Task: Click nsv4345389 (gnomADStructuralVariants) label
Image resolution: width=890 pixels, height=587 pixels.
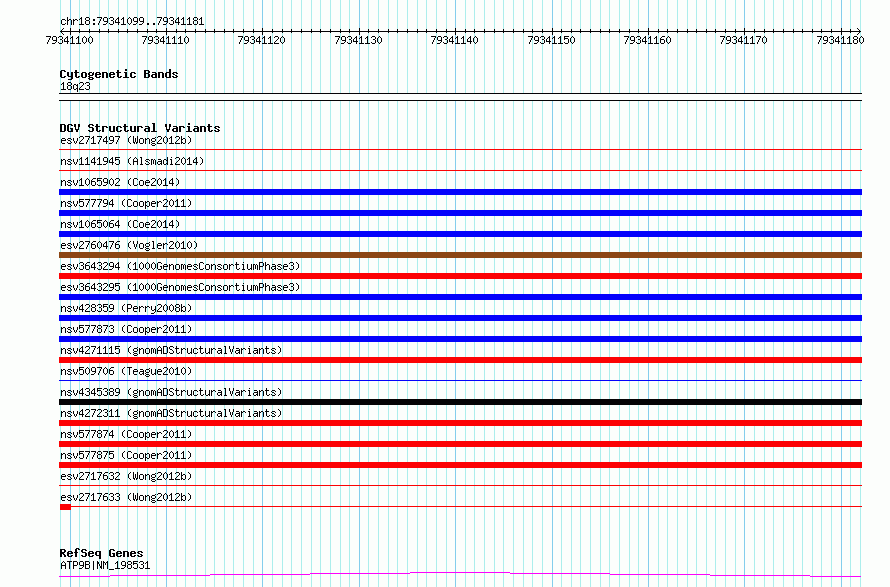Action: tap(171, 392)
